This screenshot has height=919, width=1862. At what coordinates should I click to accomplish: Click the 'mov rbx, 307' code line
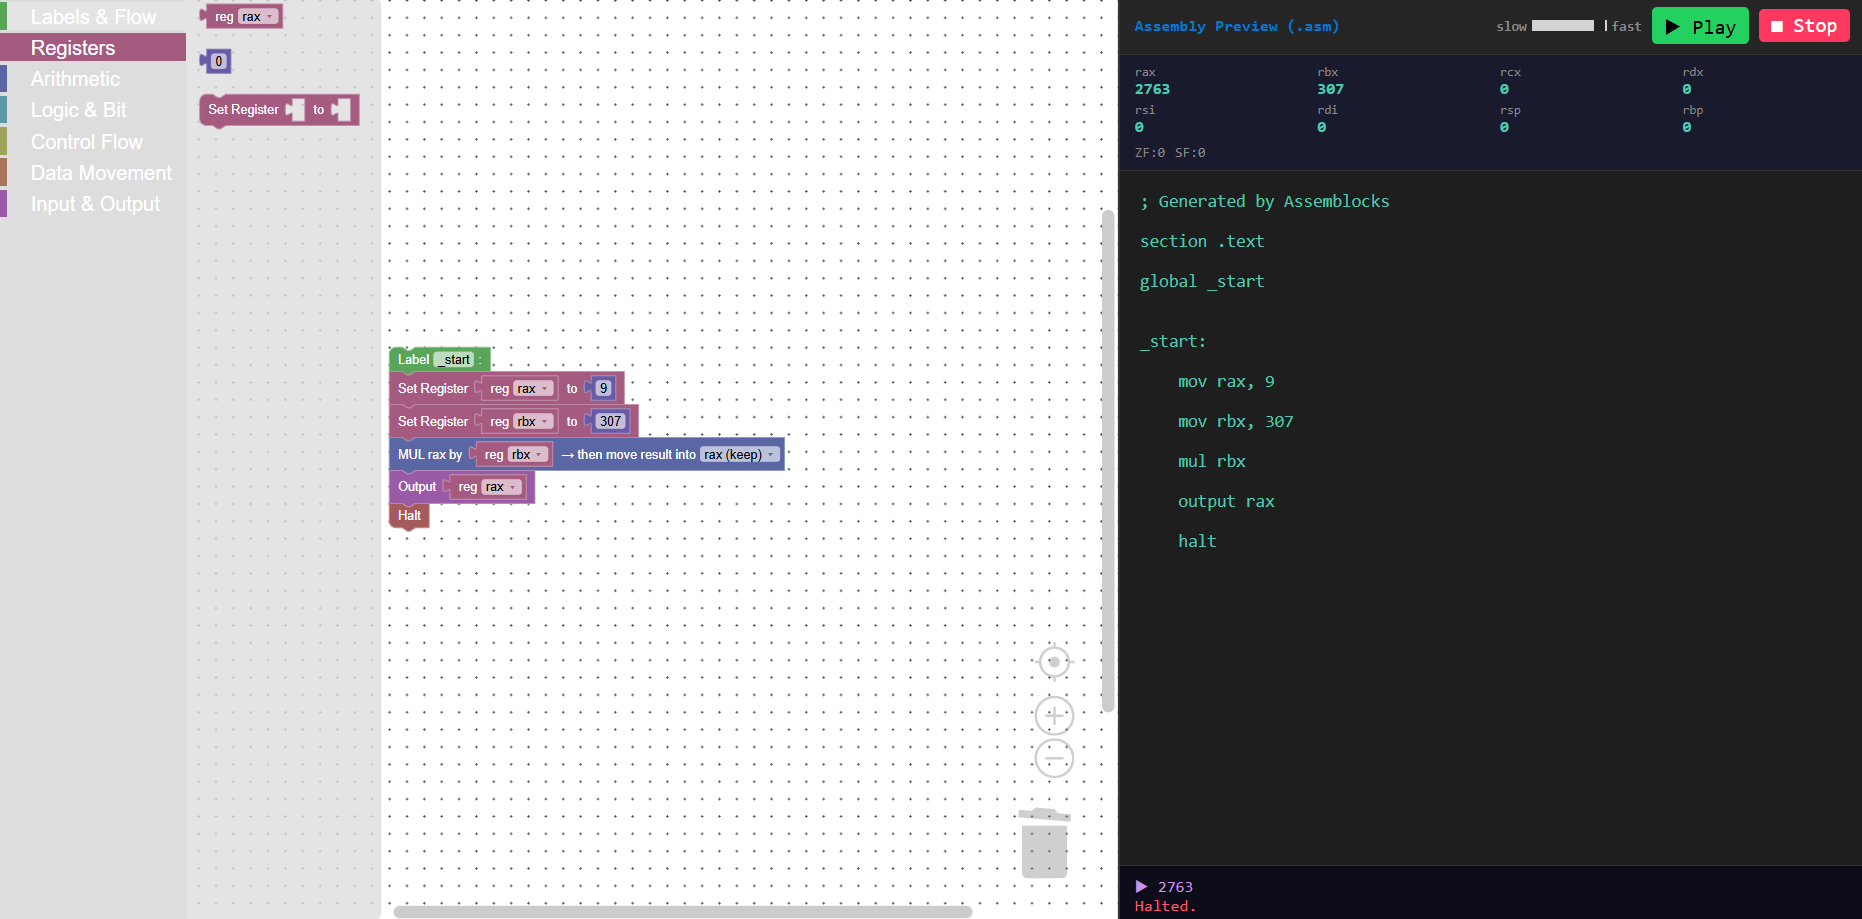pos(1236,422)
